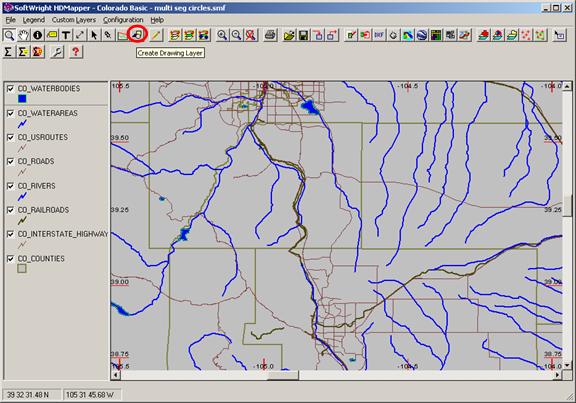
Task: Click the DXF import icon
Action: [x=379, y=35]
